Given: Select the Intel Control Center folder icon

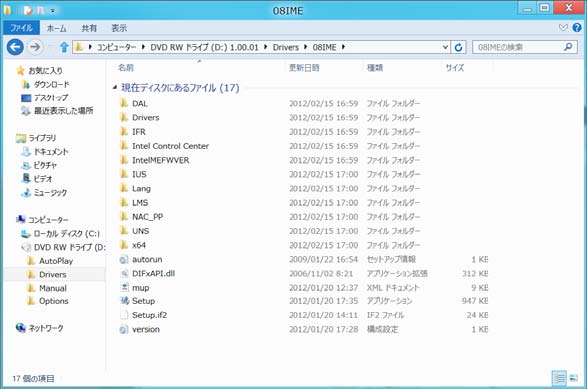Looking at the screenshot, I should (124, 146).
